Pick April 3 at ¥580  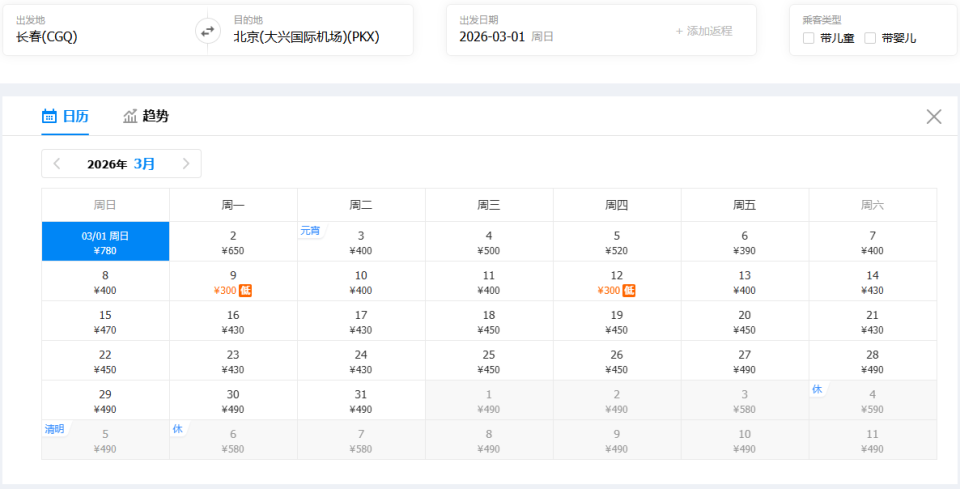tap(744, 401)
